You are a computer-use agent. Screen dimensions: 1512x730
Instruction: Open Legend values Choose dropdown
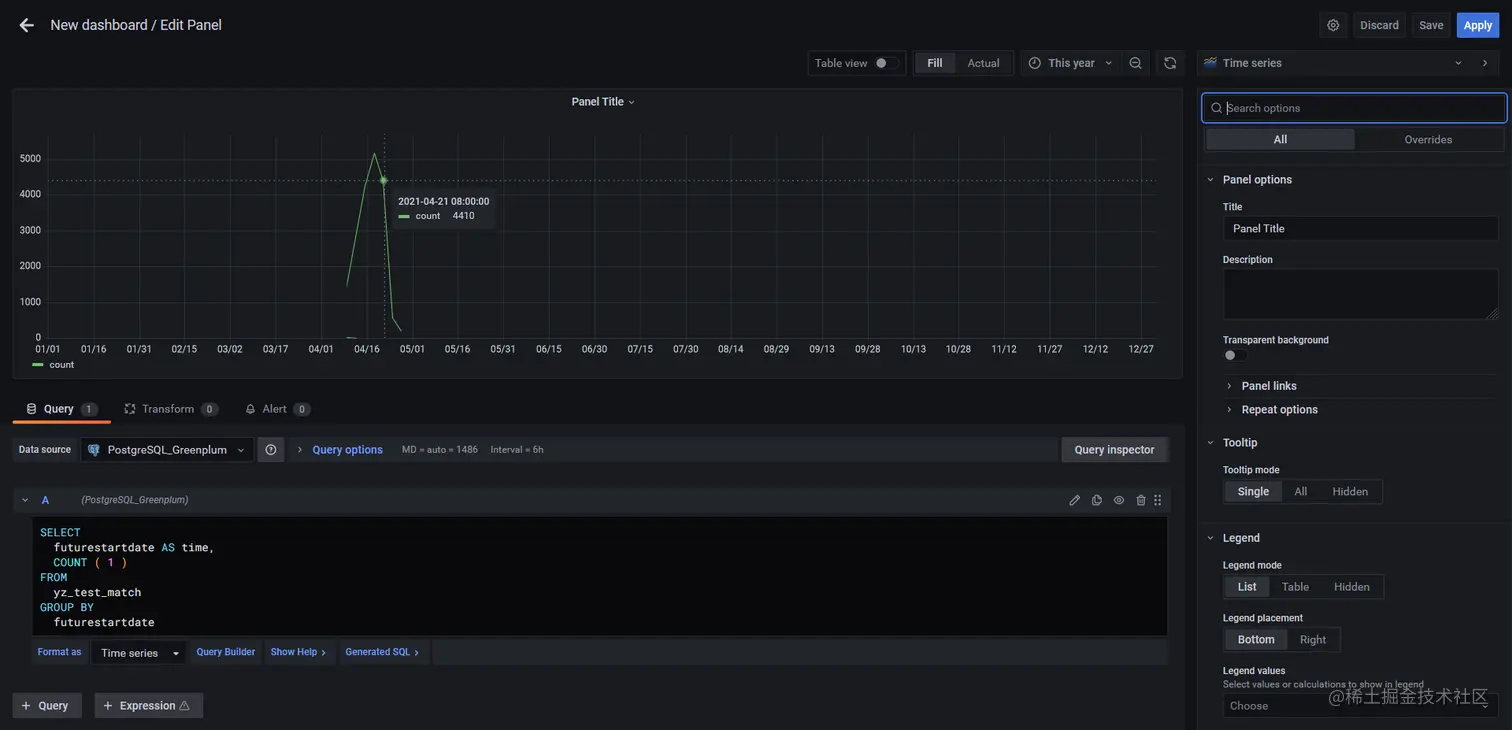coord(1360,706)
